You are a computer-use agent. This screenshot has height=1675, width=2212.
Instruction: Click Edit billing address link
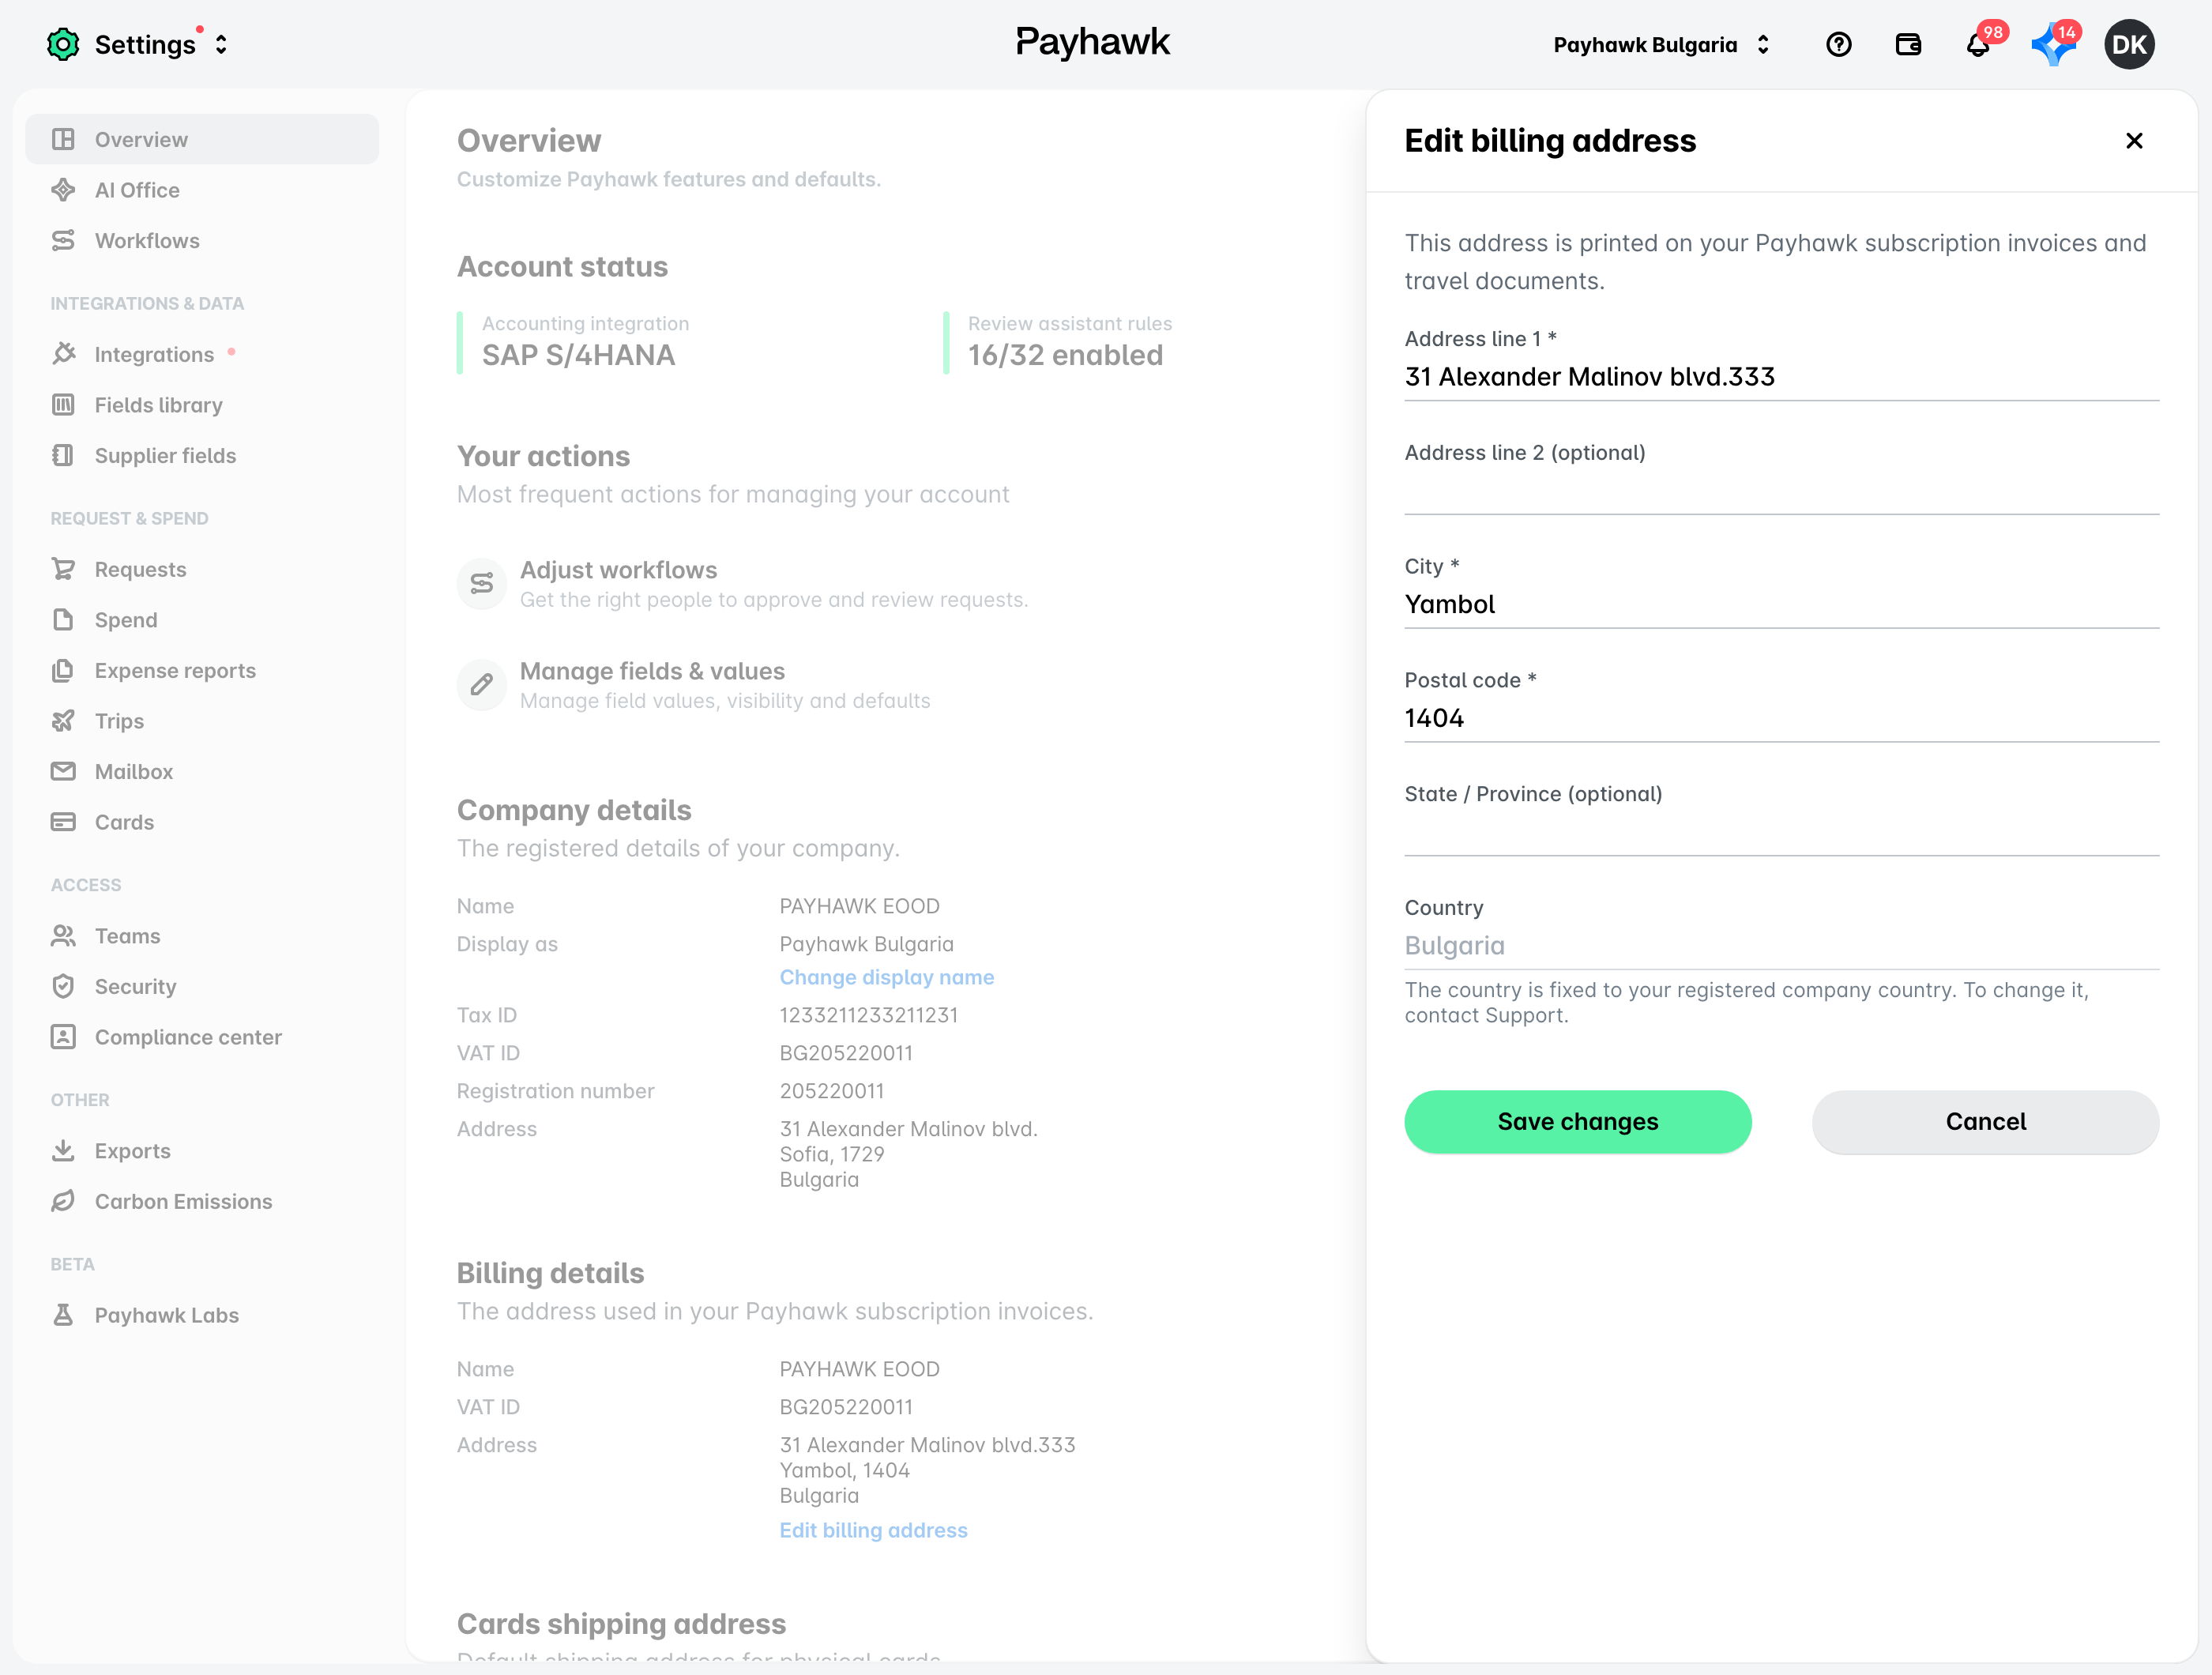pos(873,1530)
